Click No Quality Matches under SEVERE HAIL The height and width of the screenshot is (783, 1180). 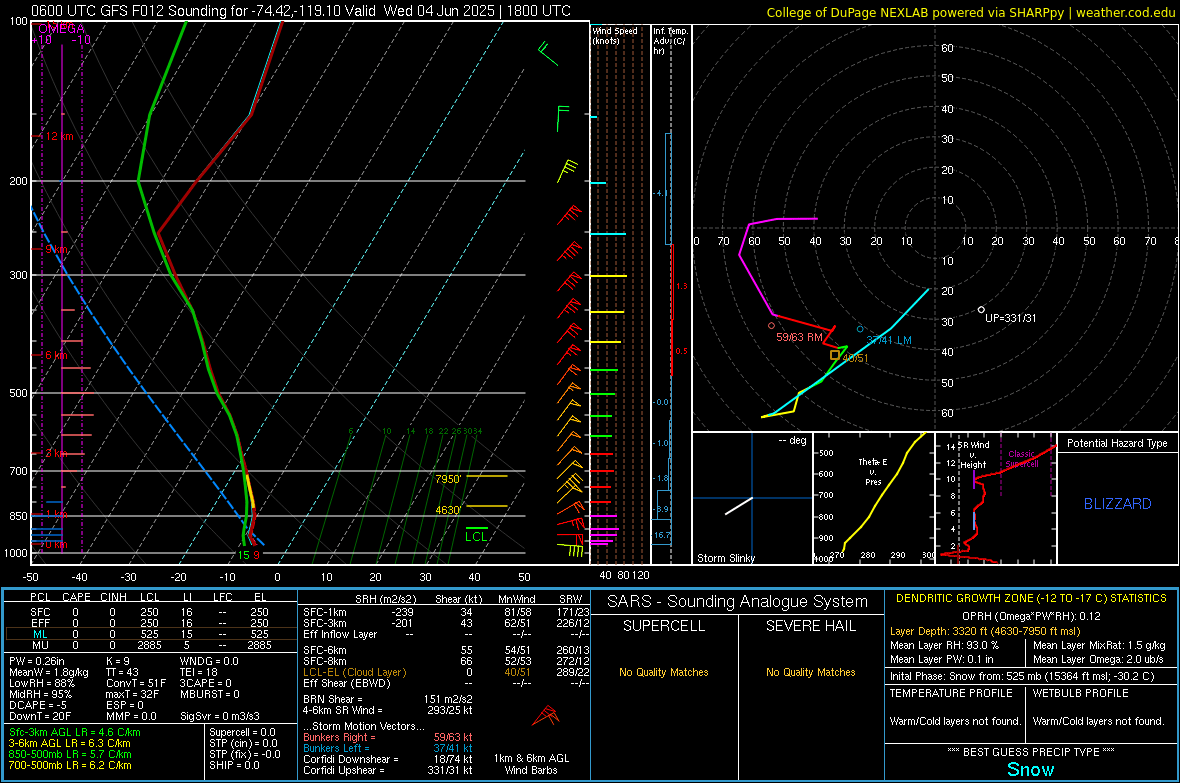810,672
